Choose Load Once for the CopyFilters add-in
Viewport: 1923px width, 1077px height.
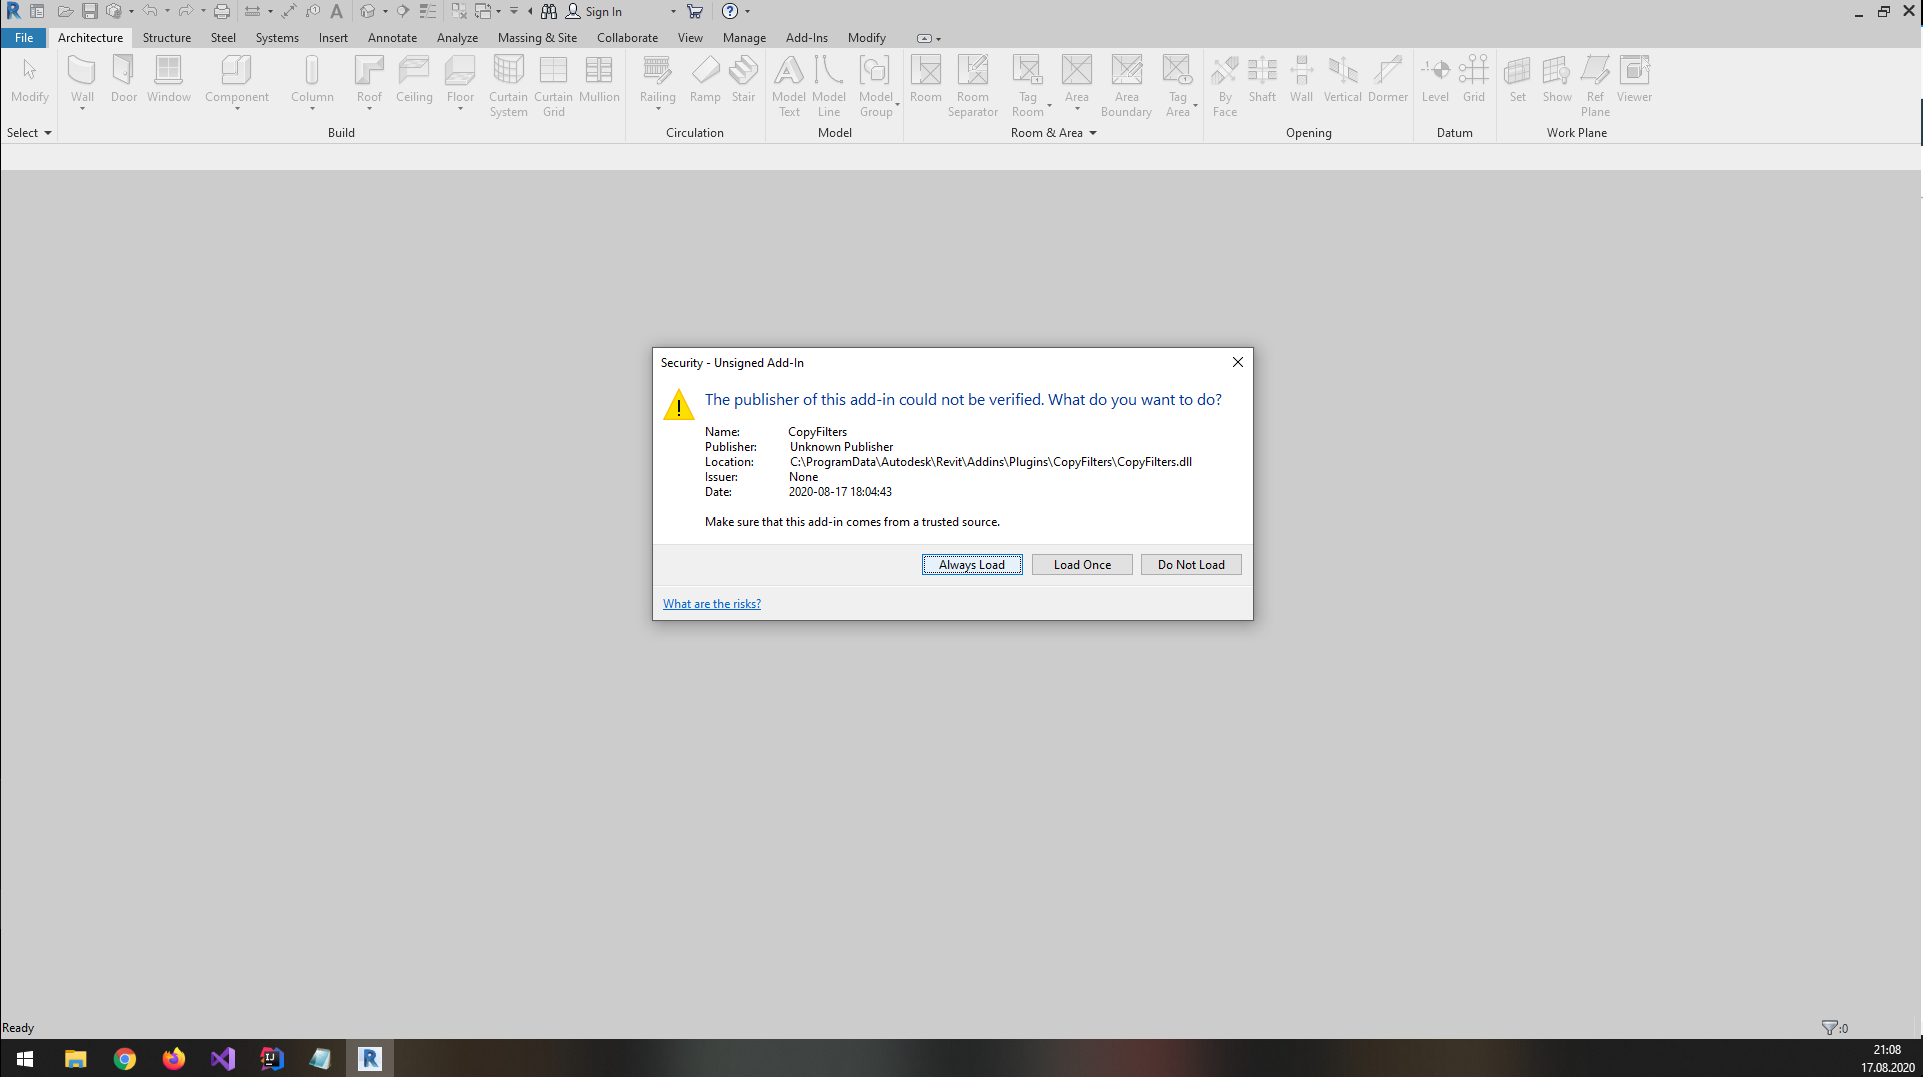click(x=1082, y=565)
